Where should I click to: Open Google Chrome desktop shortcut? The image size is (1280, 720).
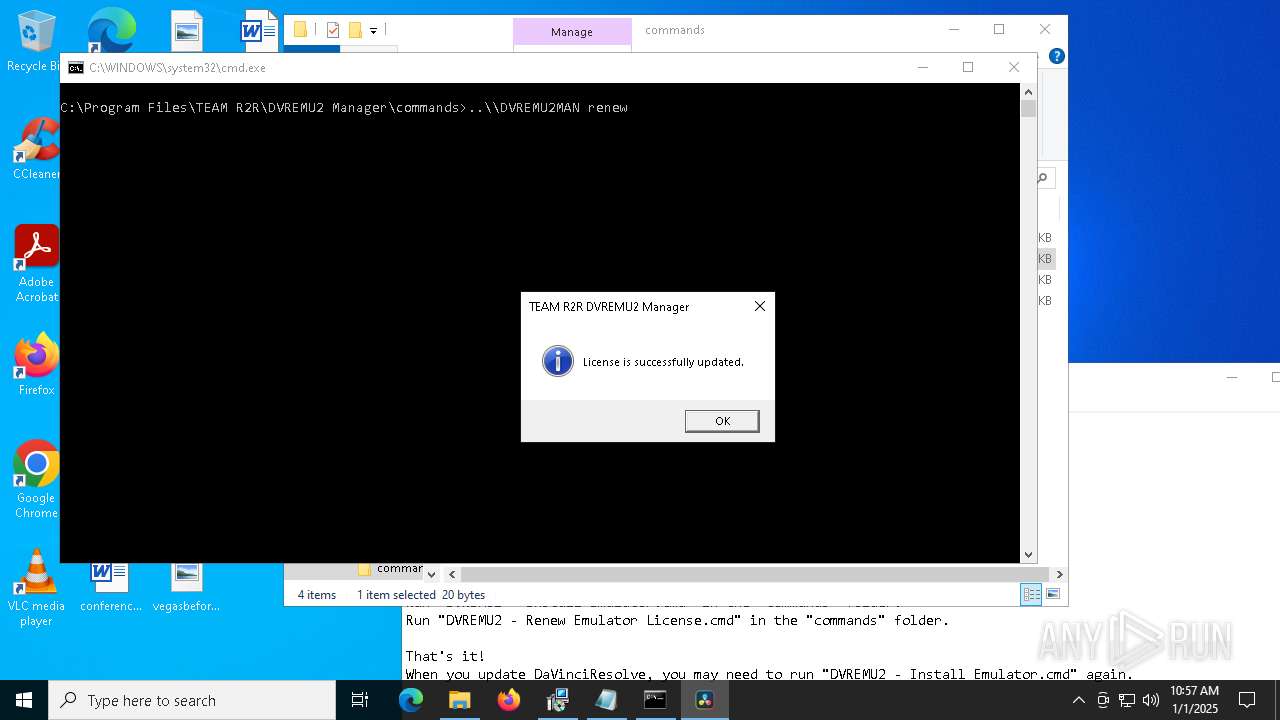pos(36,480)
